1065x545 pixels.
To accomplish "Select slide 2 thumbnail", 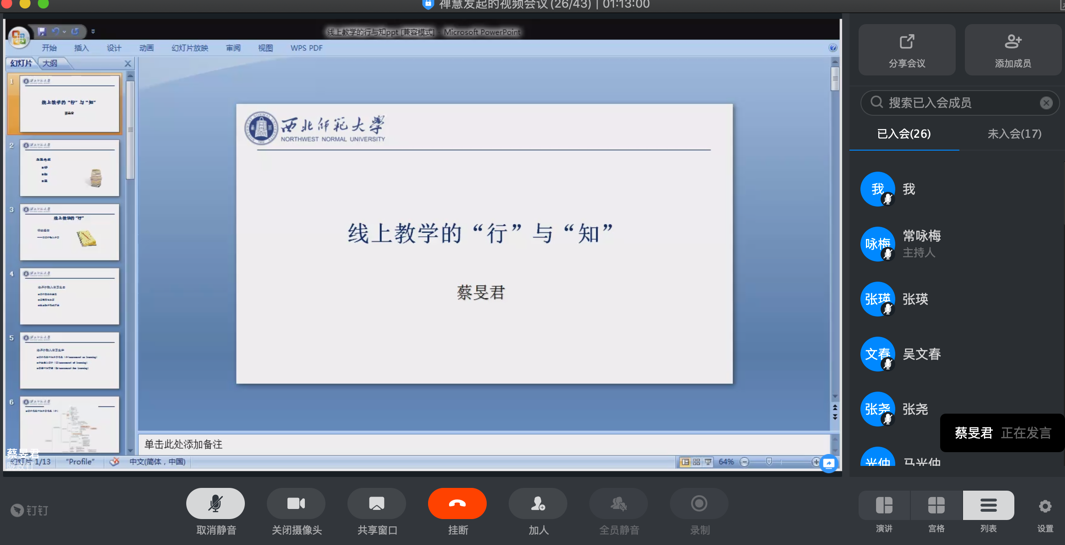I will tap(69, 168).
